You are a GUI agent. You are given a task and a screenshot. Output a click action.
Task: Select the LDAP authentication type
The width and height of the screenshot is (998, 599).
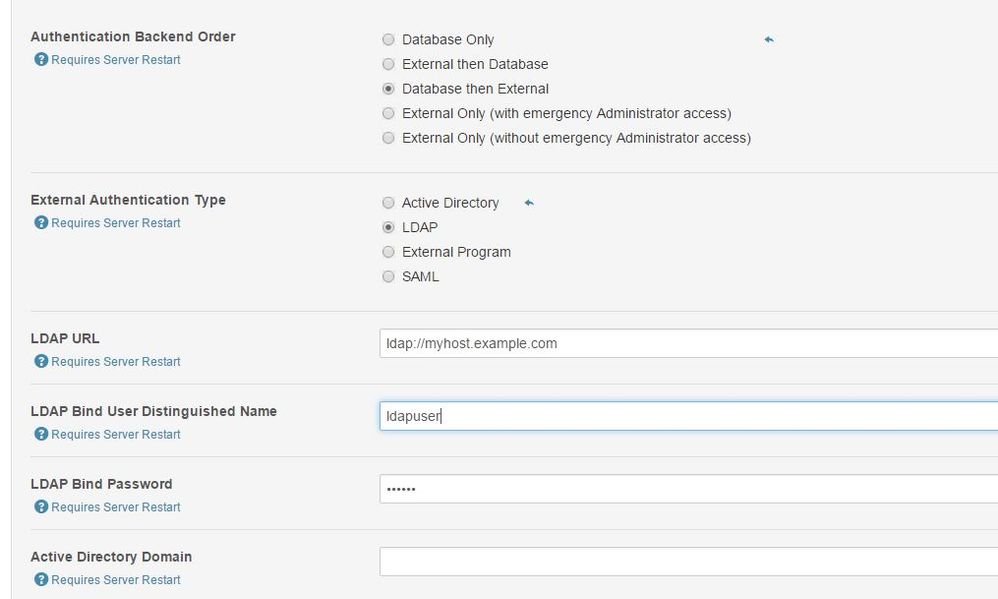point(389,227)
